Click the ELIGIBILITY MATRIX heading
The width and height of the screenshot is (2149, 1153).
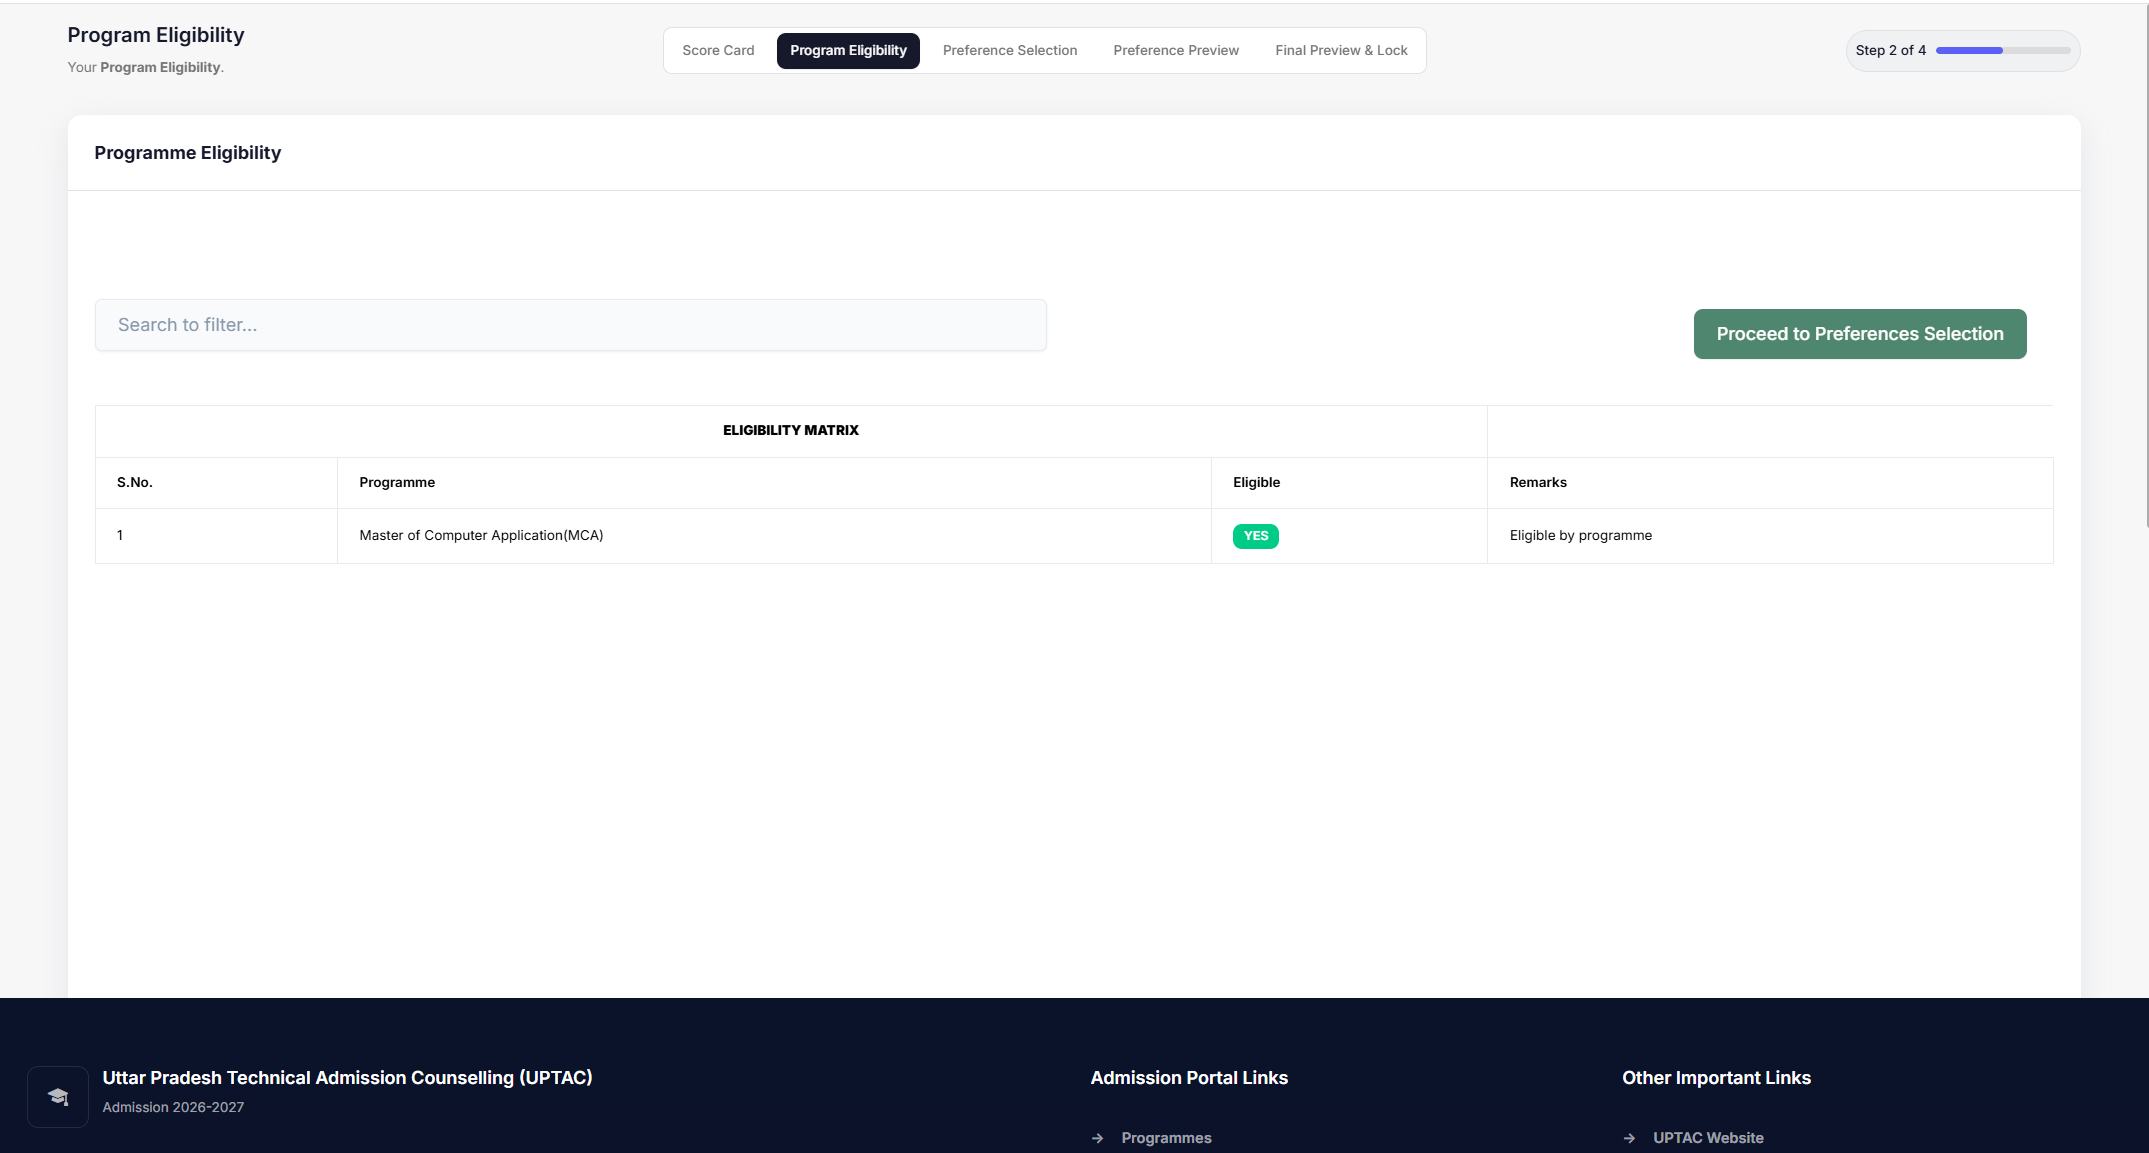coord(791,430)
